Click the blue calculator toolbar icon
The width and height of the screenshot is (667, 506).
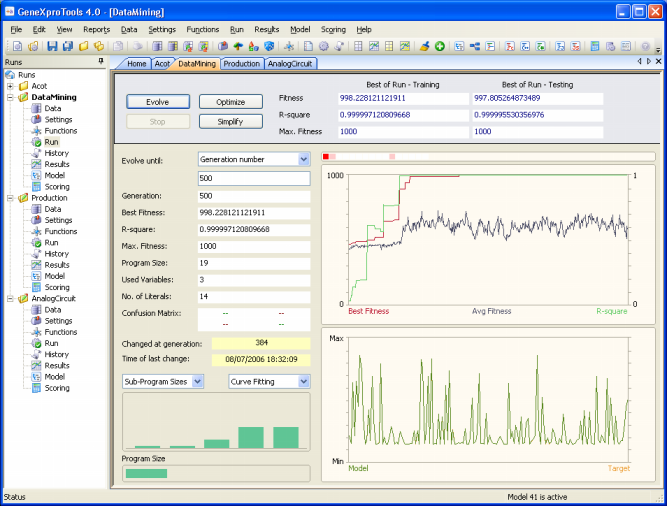tap(595, 46)
